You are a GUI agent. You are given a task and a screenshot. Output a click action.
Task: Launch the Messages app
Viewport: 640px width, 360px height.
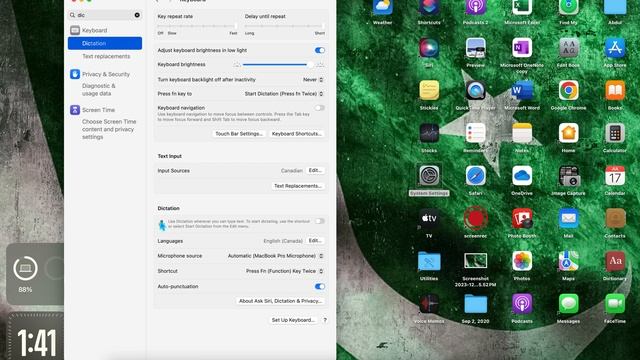[x=568, y=304]
